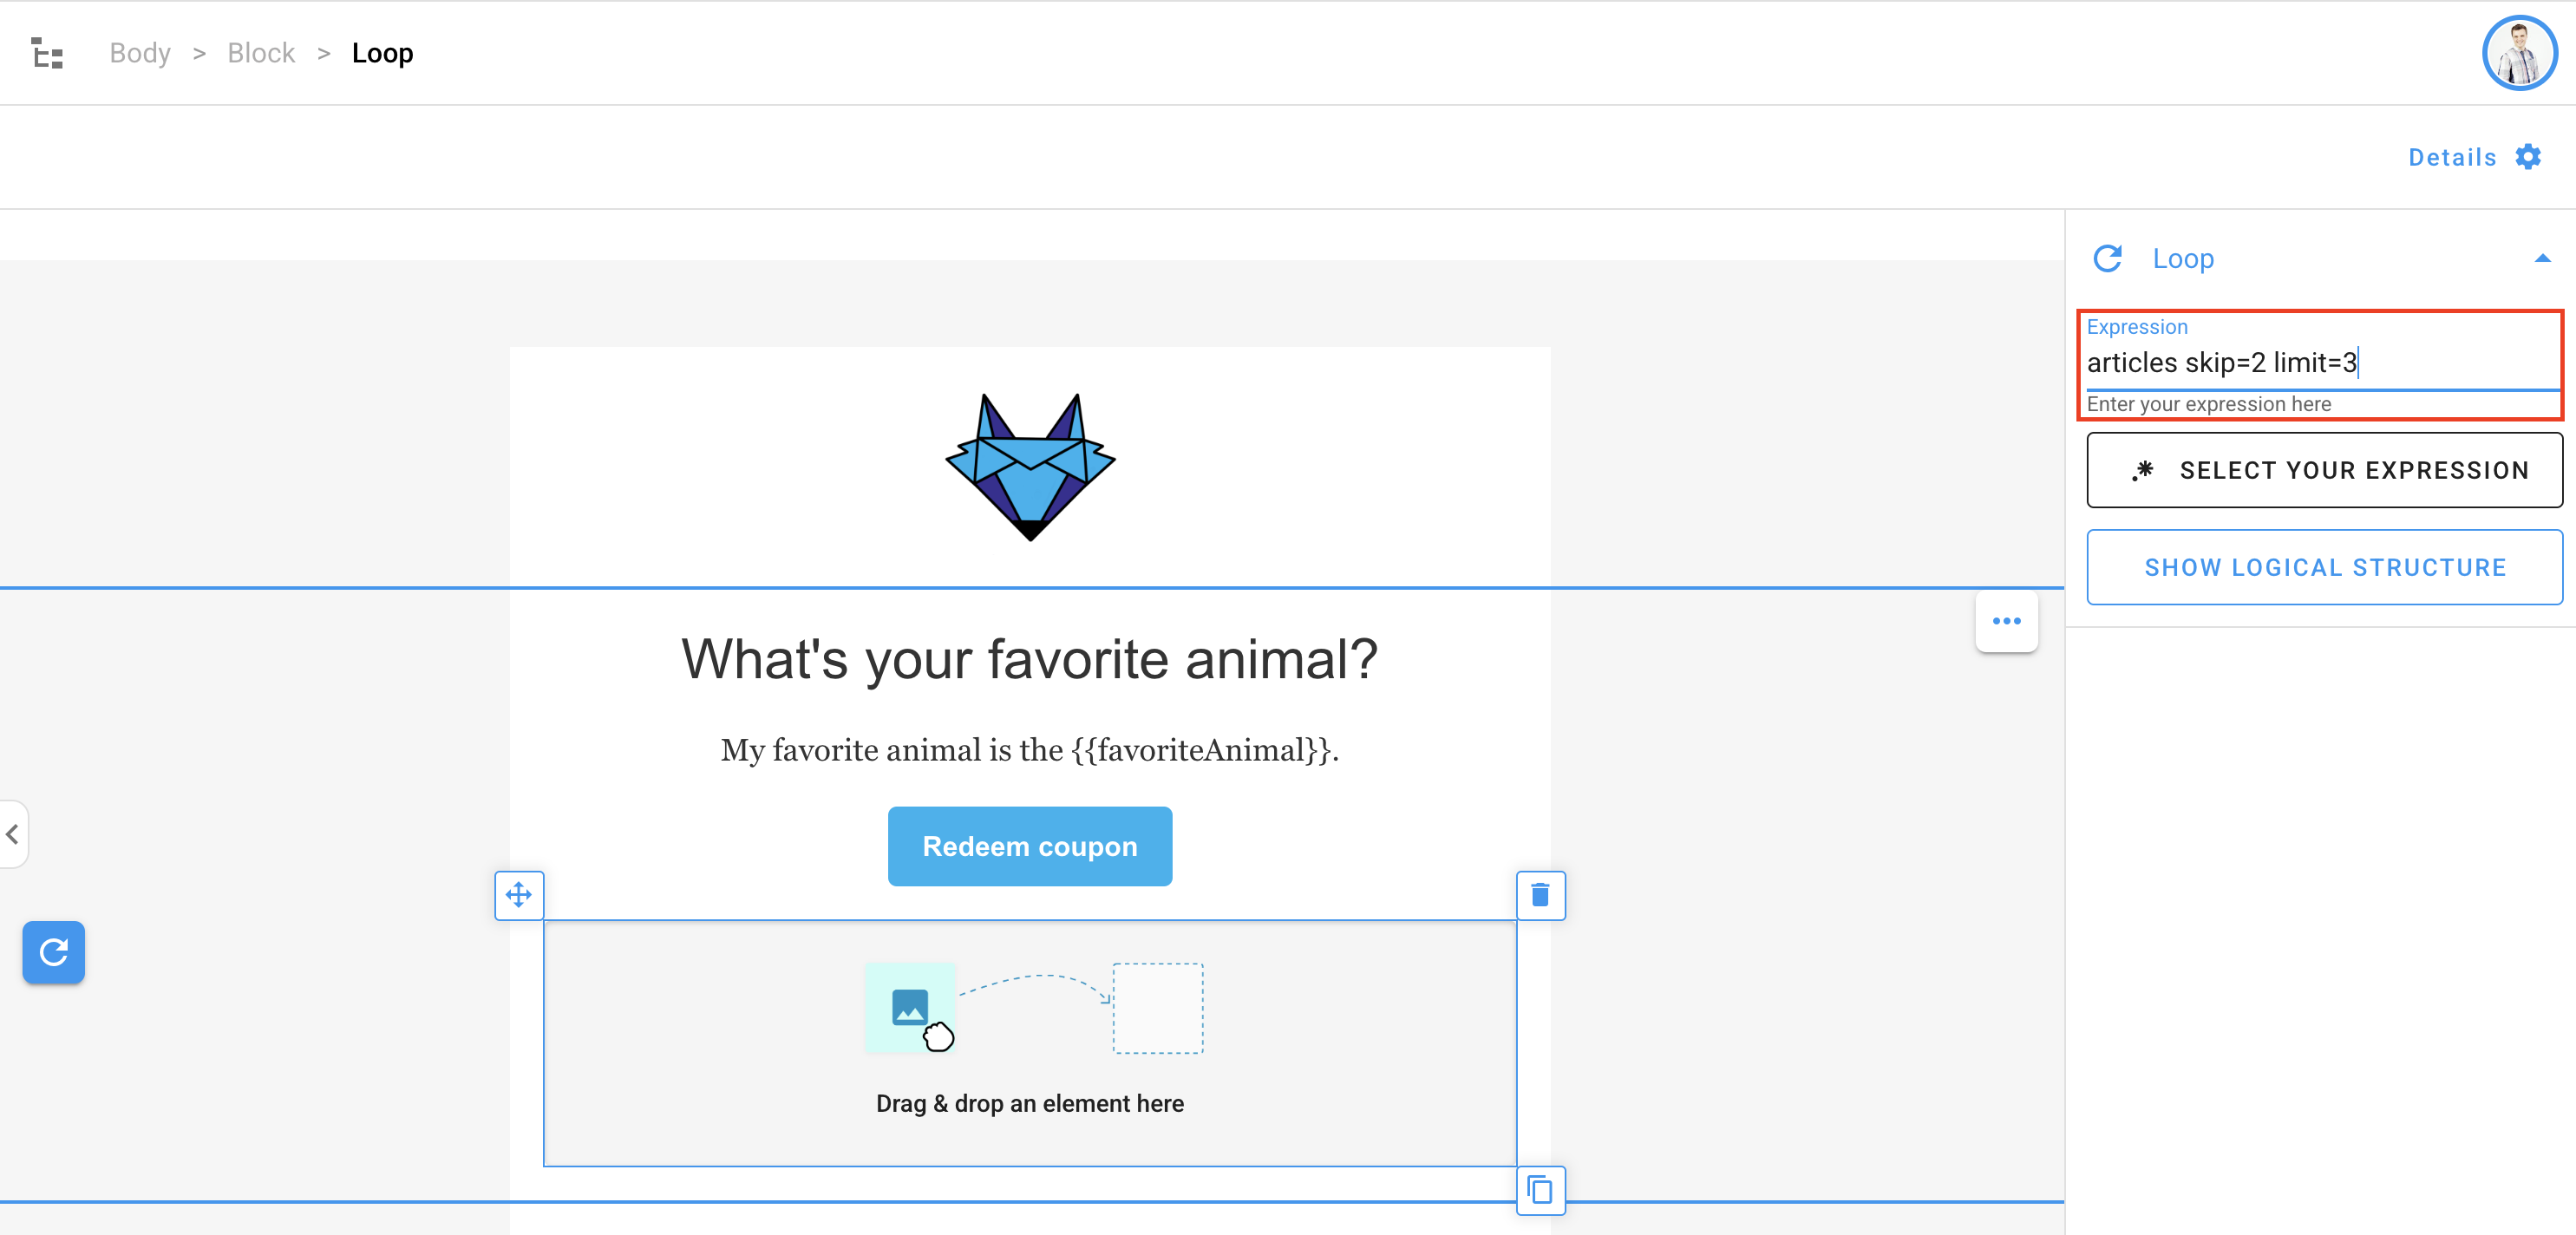
Task: Click the blue fox logo image
Action: [x=1030, y=467]
